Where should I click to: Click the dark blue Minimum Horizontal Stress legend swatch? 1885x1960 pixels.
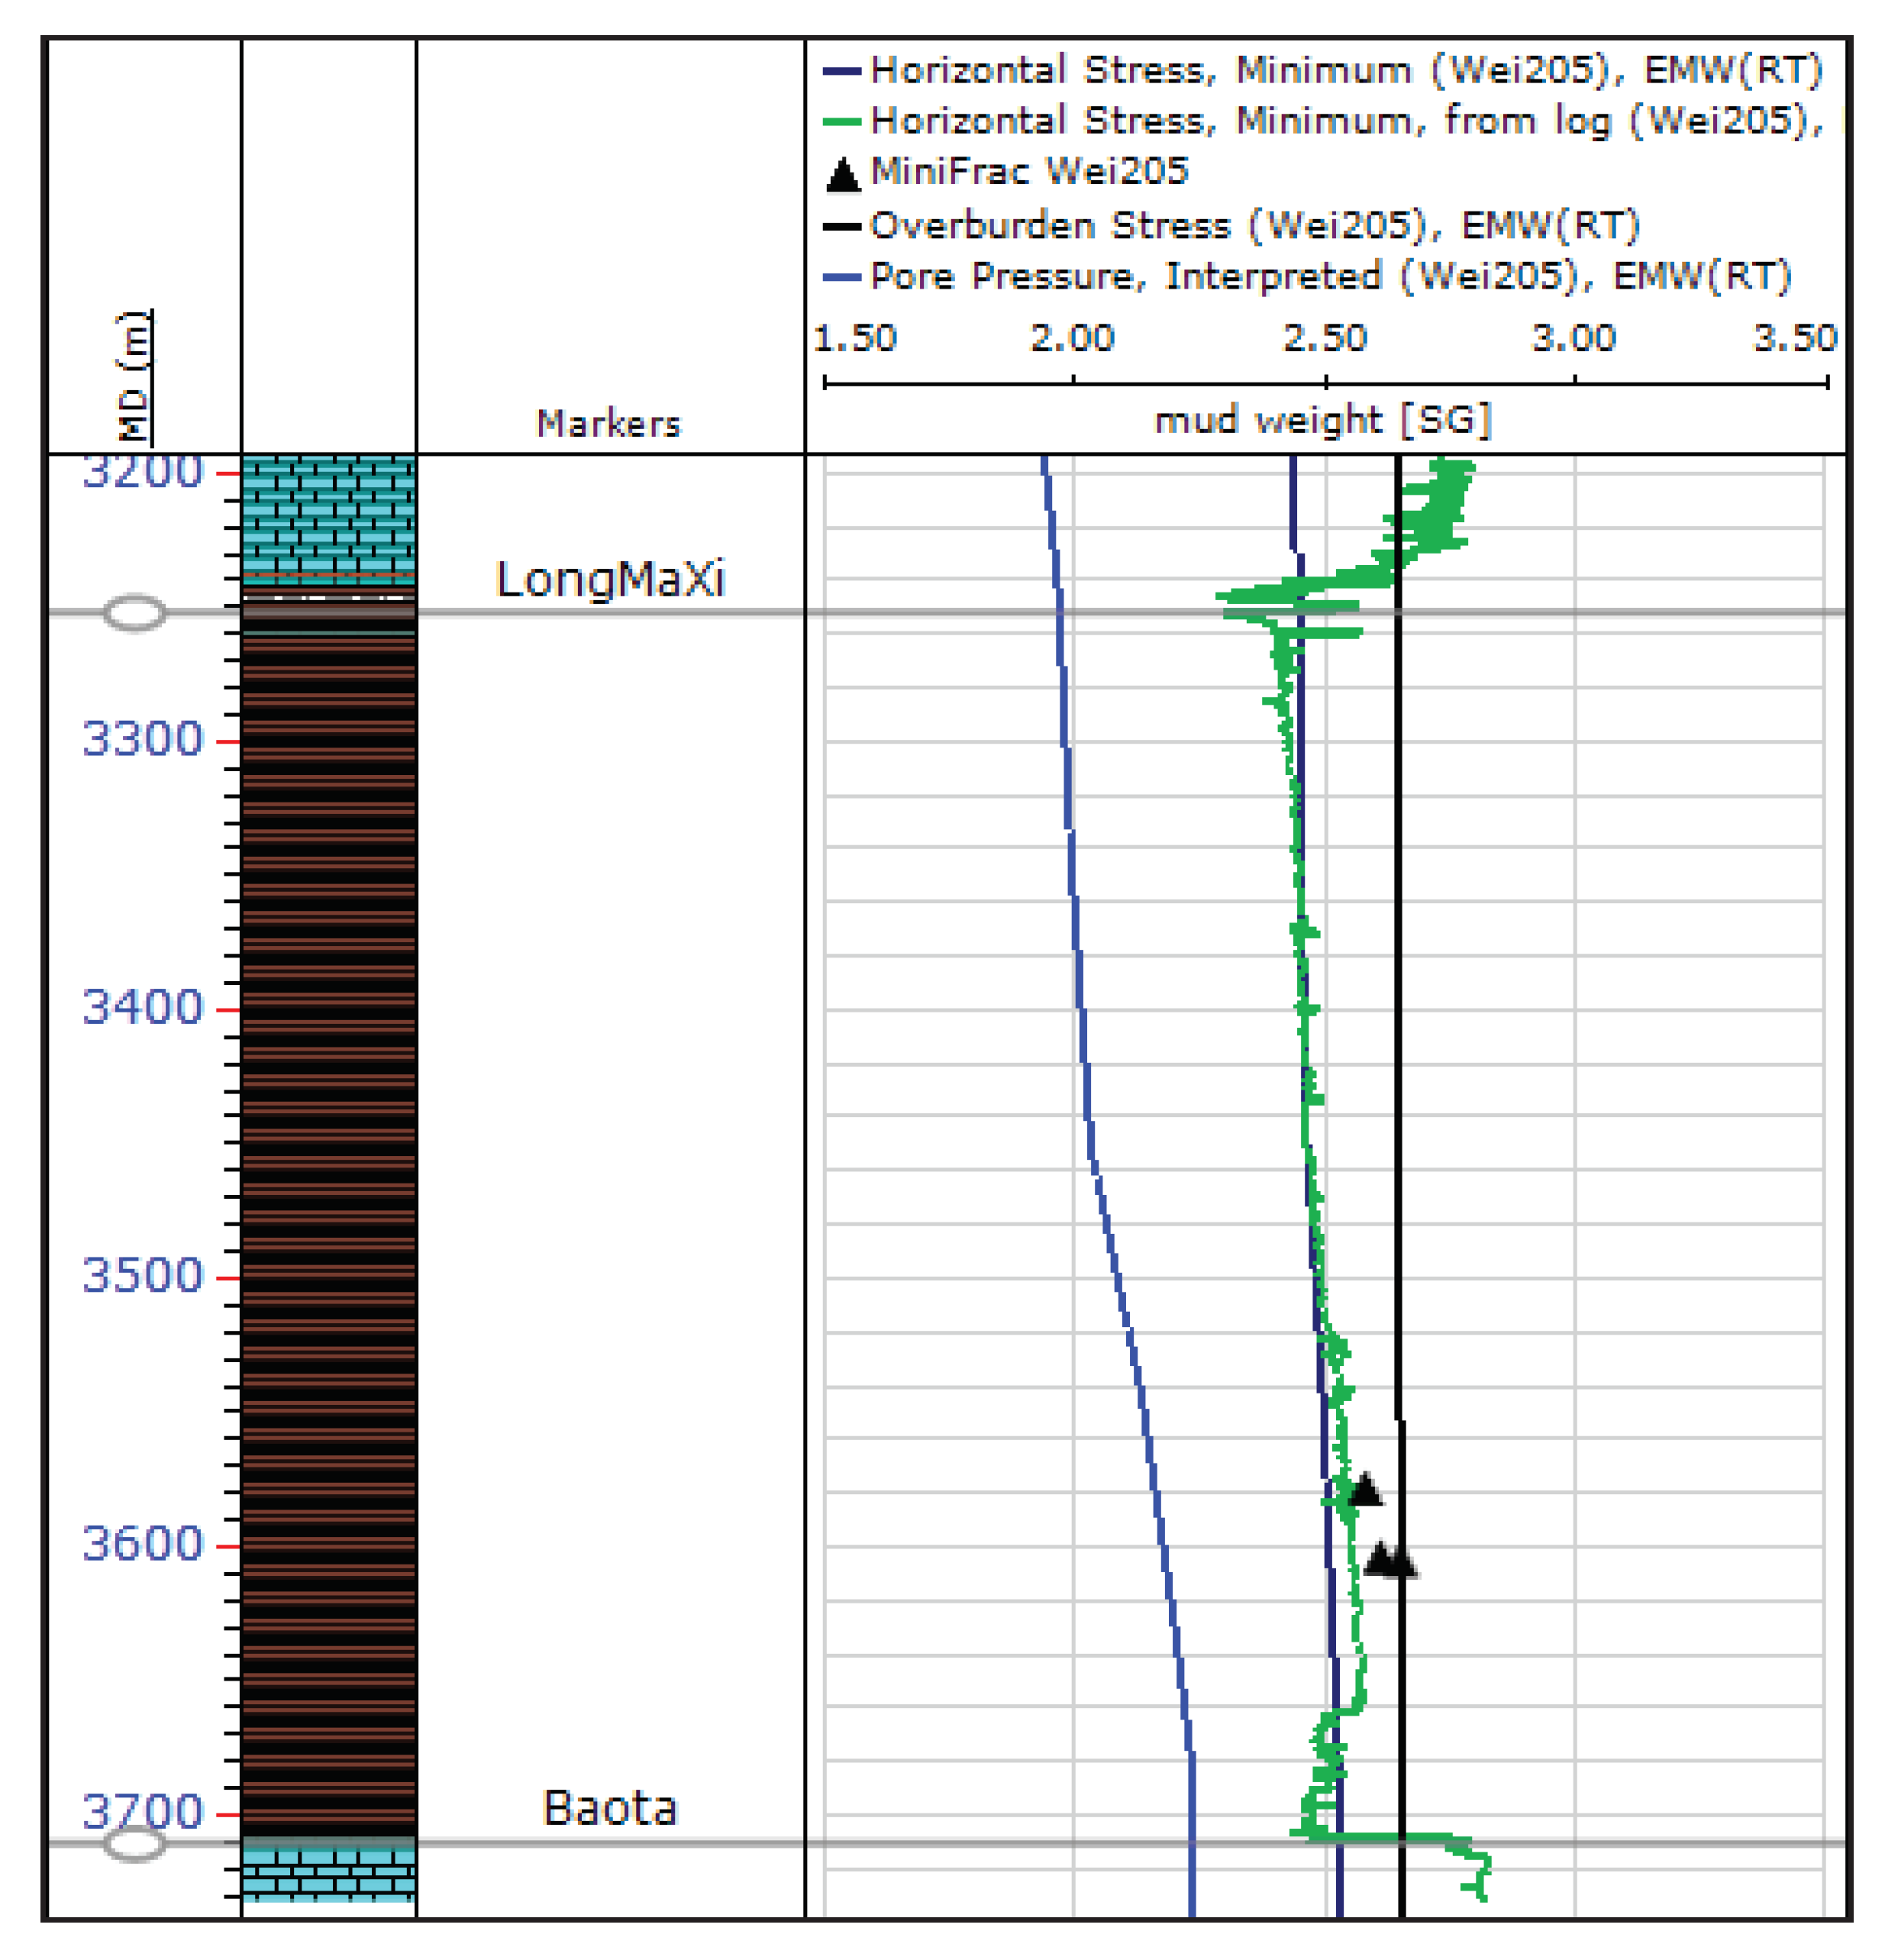(x=842, y=71)
